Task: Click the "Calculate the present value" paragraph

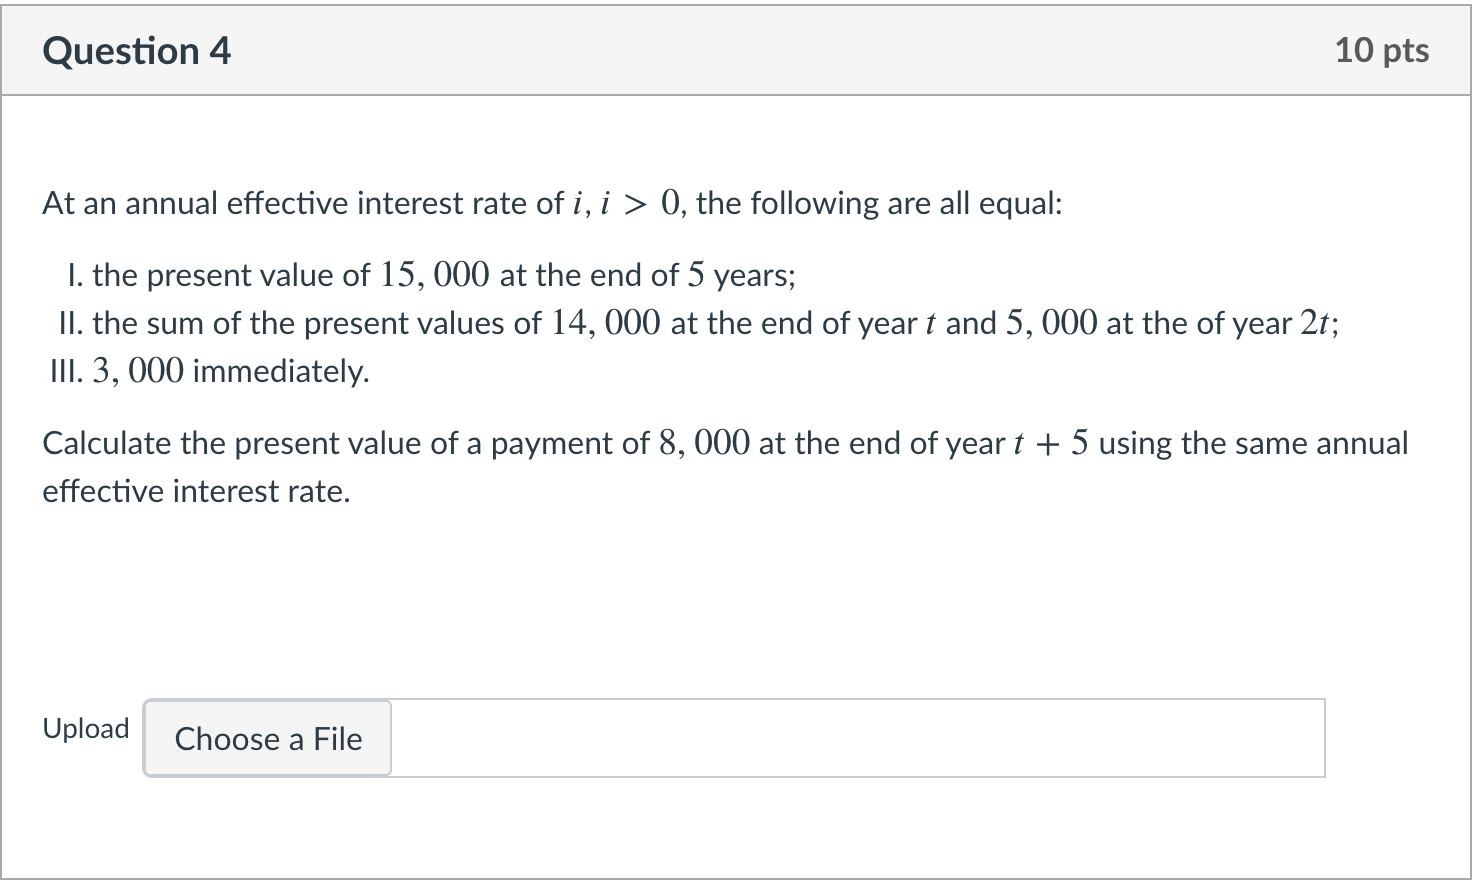Action: (725, 467)
